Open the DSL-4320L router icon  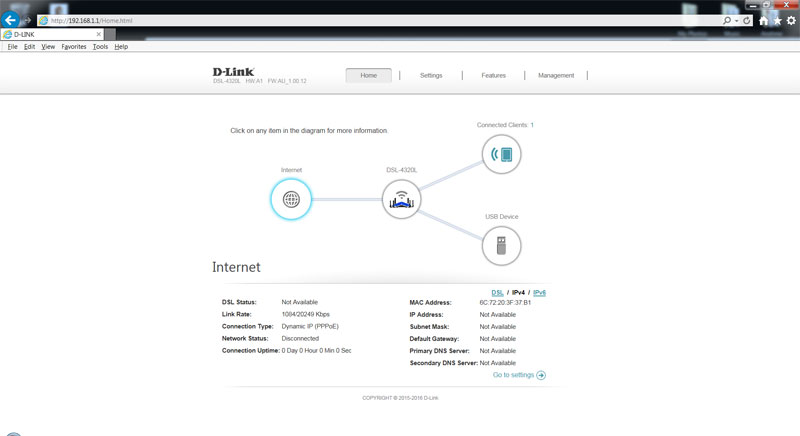pyautogui.click(x=402, y=199)
